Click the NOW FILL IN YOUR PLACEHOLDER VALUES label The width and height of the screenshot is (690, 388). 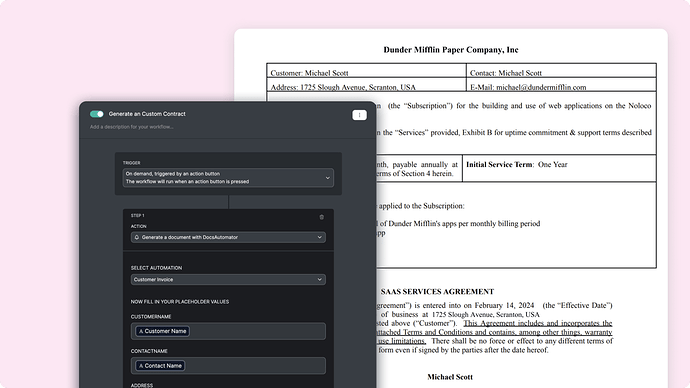click(180, 302)
